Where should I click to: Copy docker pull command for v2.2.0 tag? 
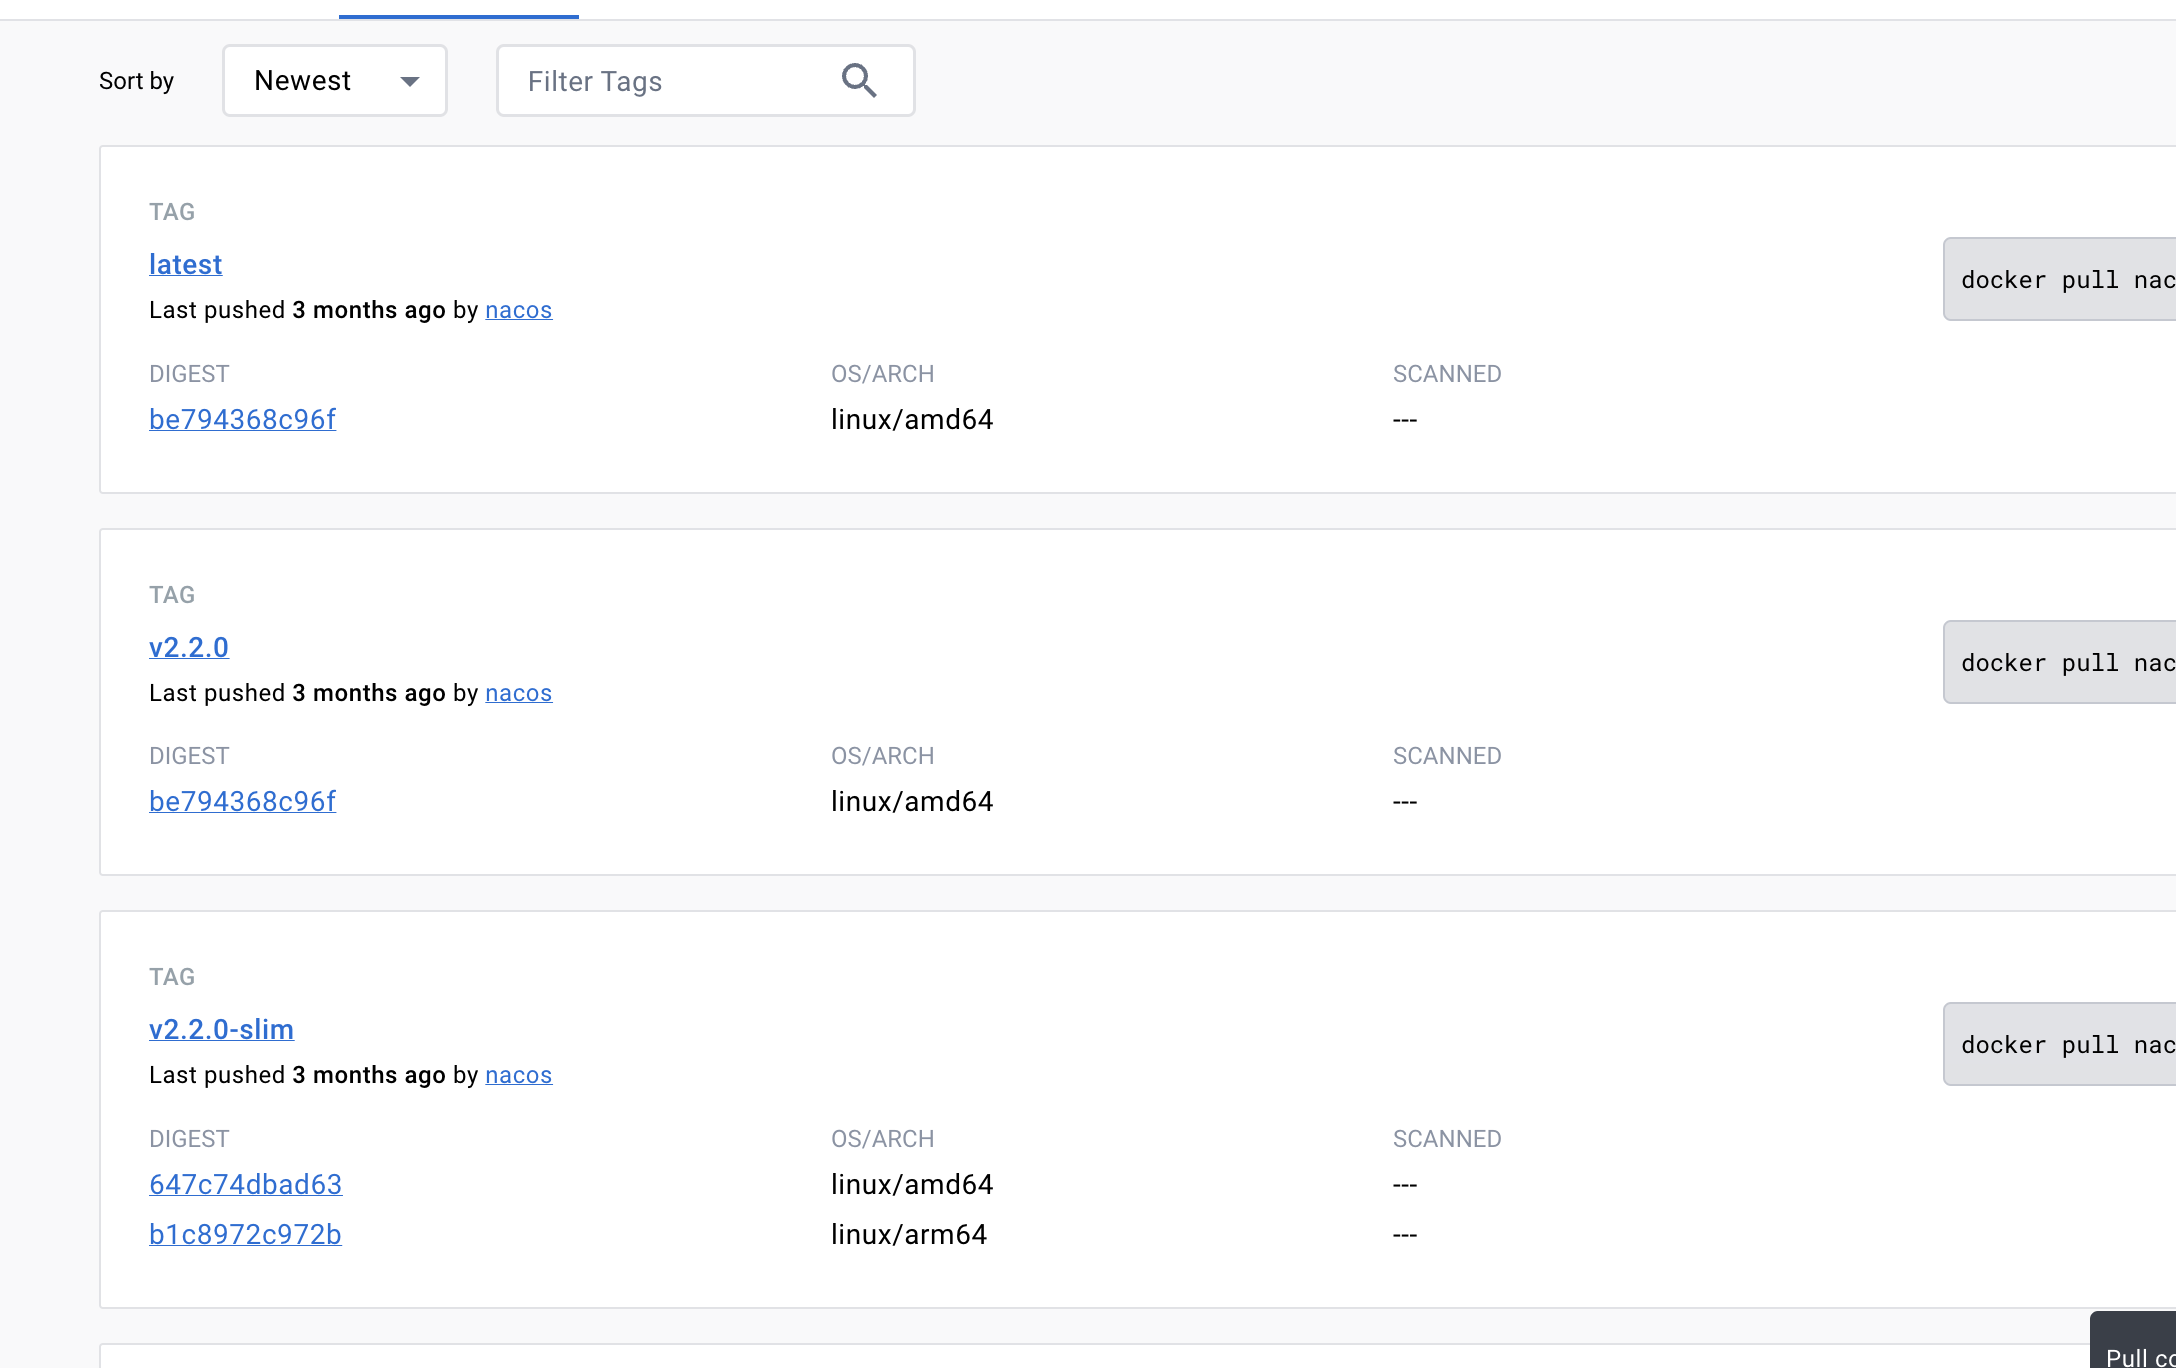tap(2060, 662)
